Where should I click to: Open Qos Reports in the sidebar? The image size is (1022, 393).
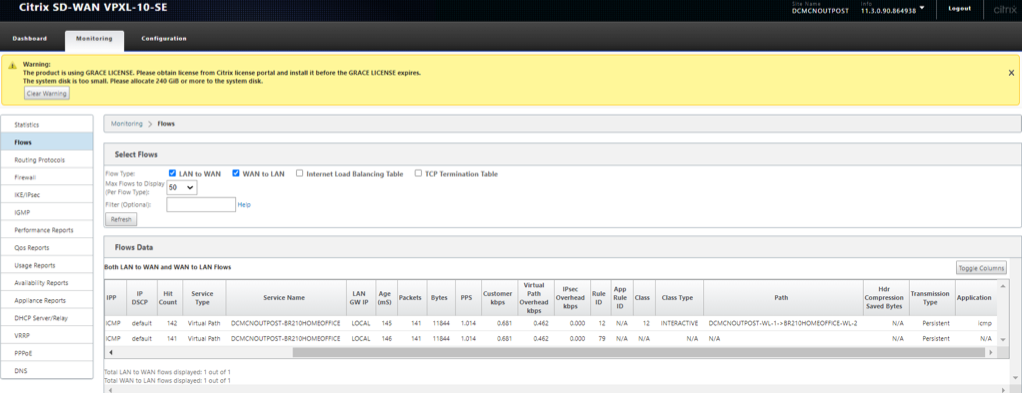pos(47,247)
